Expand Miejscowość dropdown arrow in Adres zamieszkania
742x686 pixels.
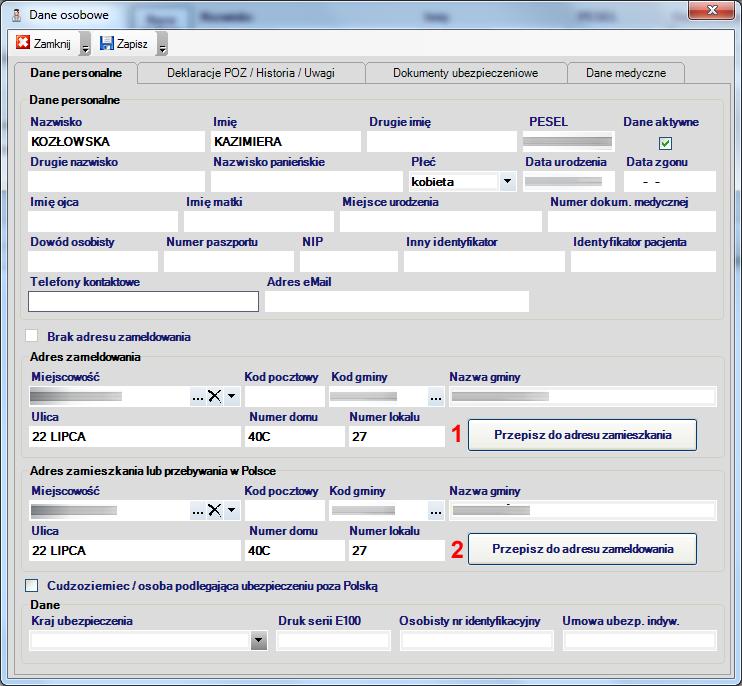pos(231,510)
